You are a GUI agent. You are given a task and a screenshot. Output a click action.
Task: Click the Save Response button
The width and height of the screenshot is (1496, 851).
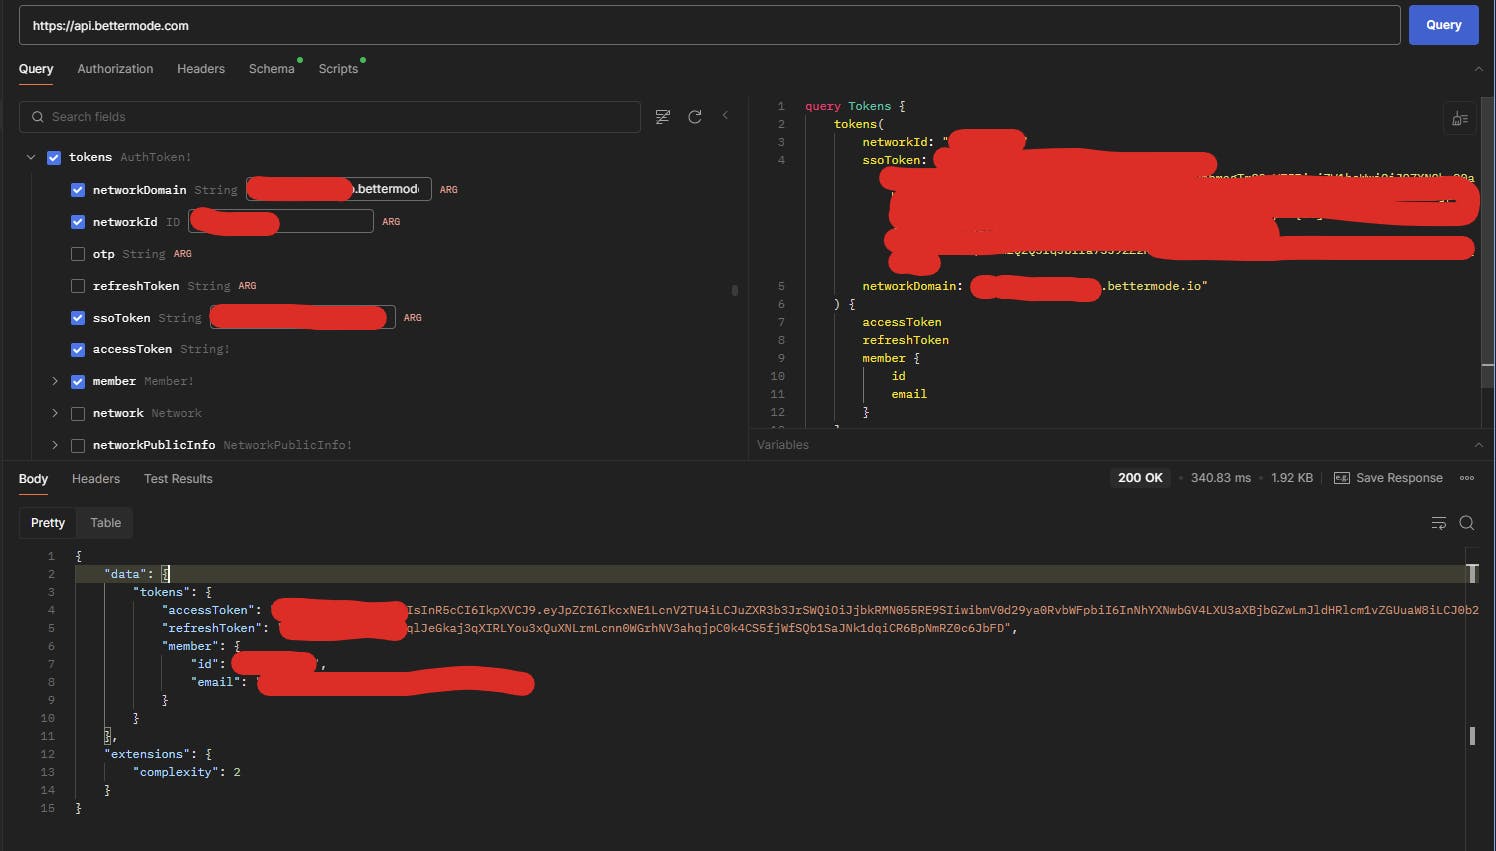click(1389, 478)
